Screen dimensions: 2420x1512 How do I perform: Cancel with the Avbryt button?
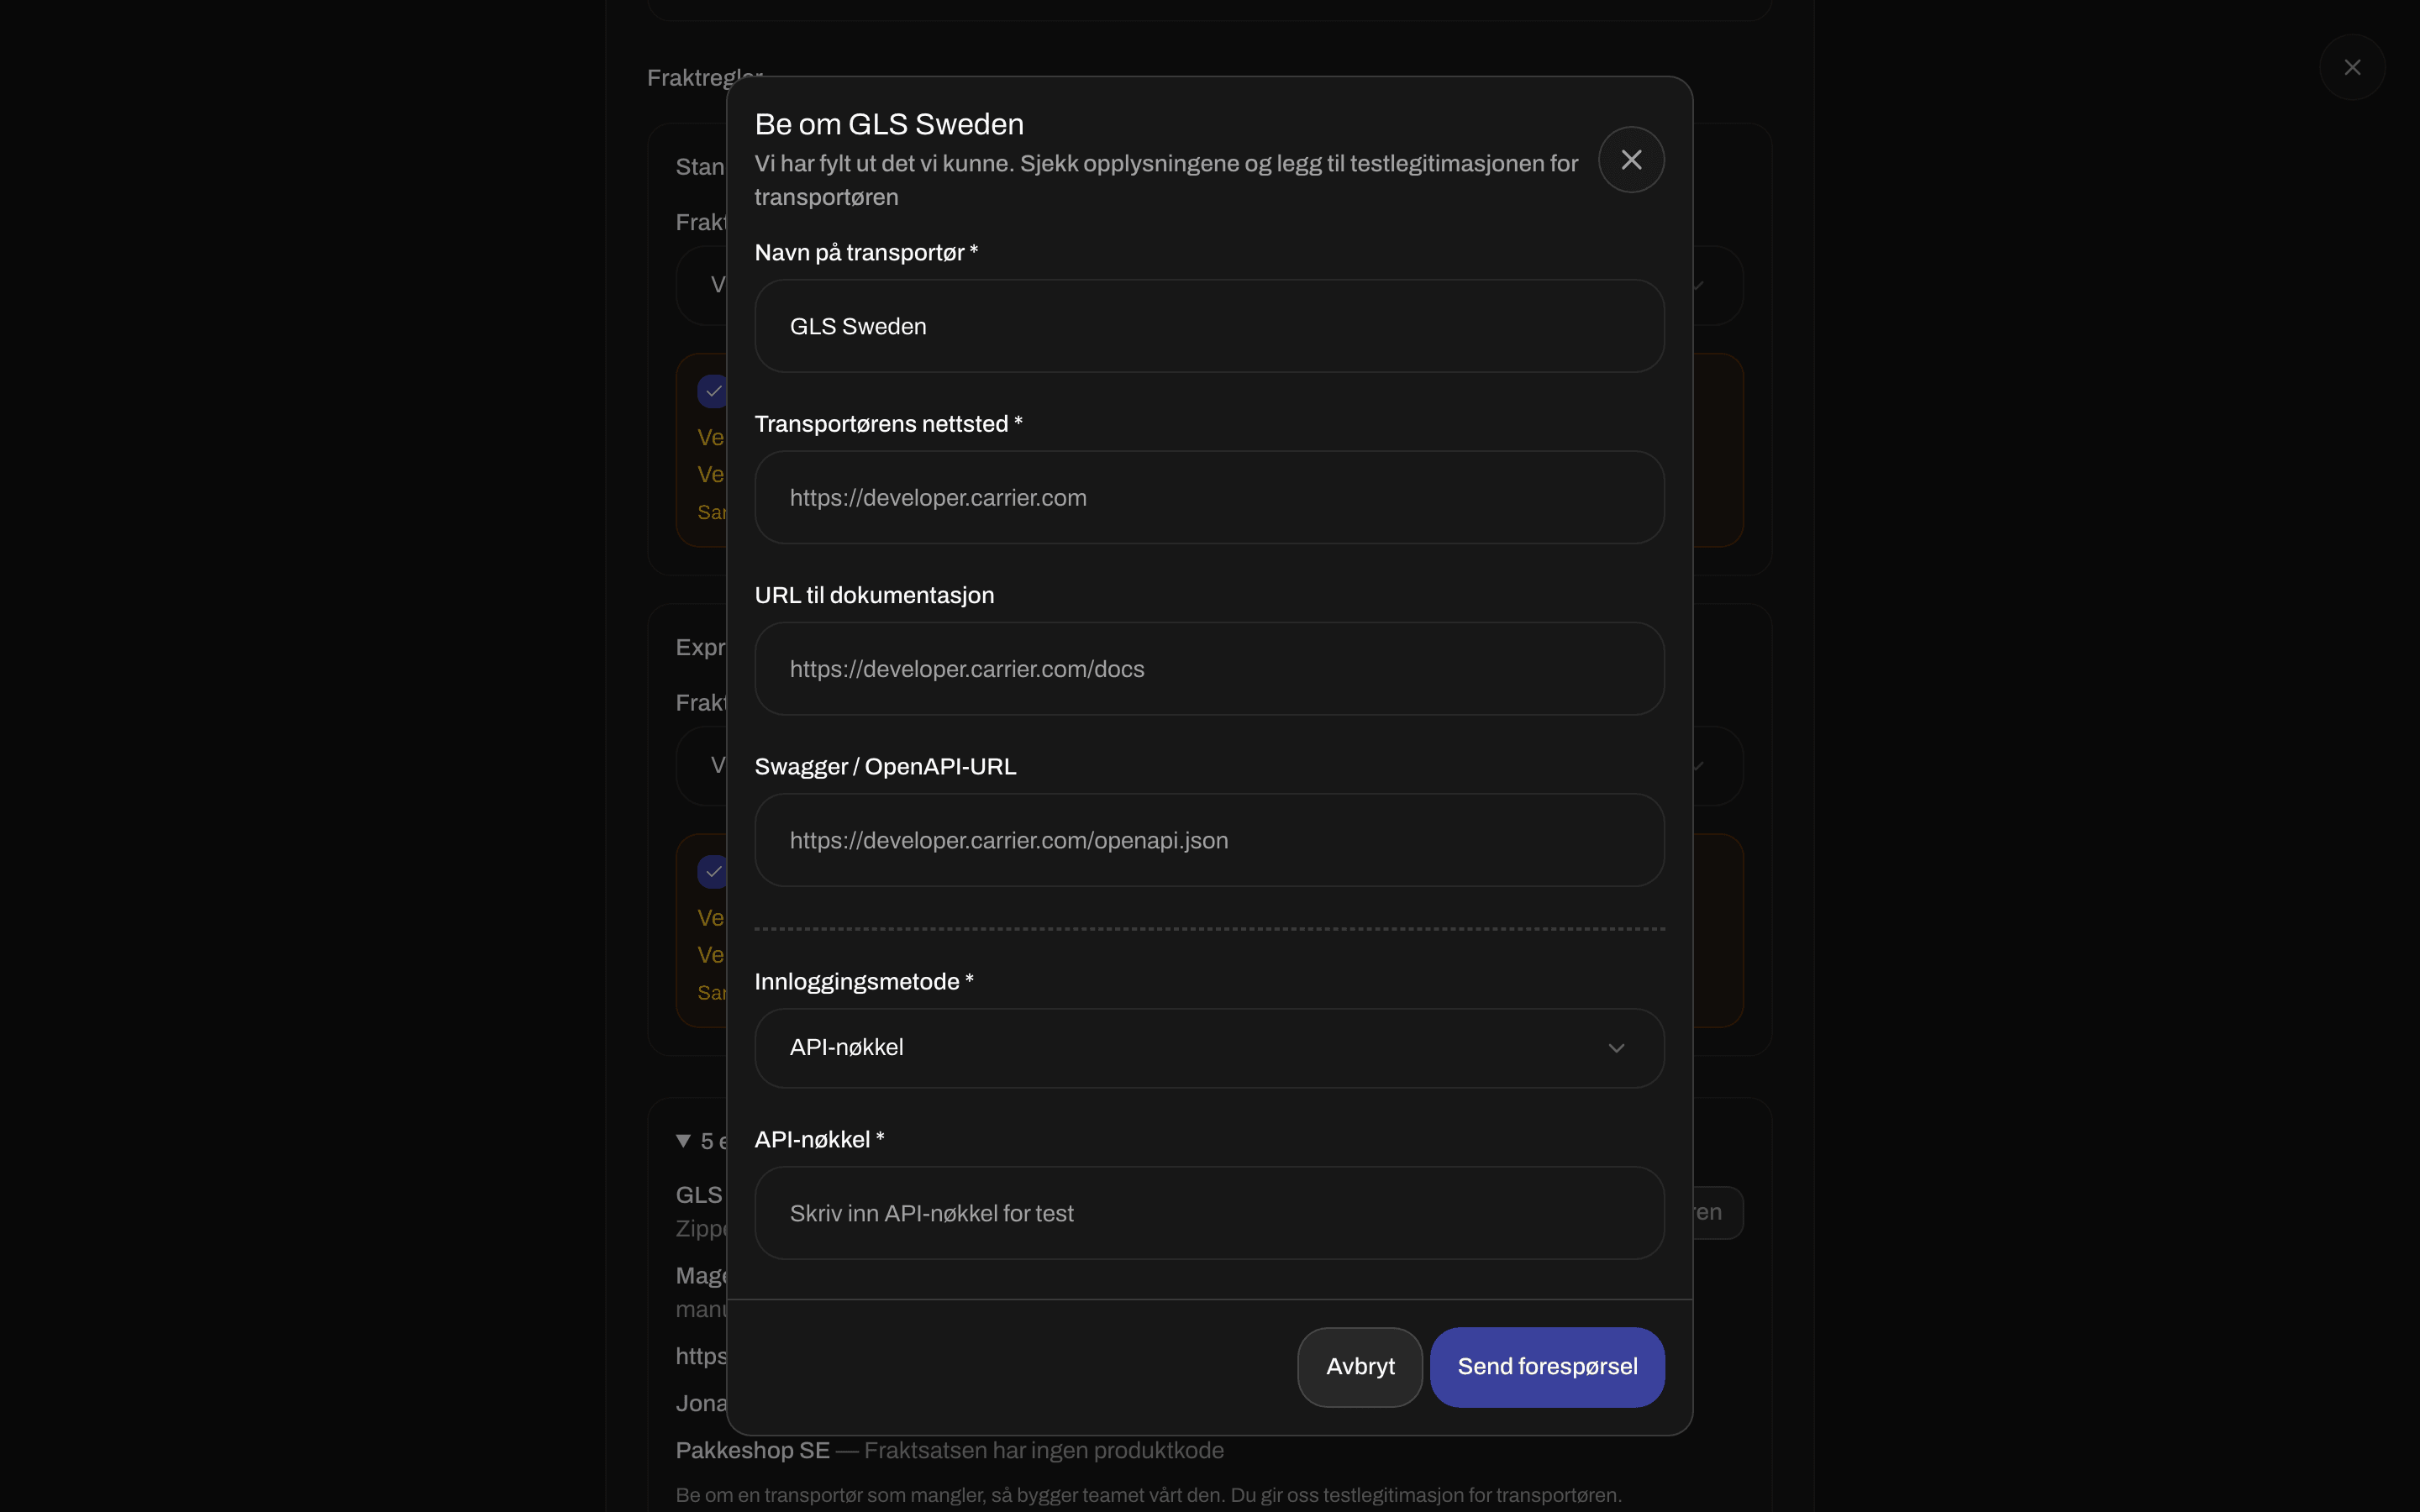coord(1360,1367)
